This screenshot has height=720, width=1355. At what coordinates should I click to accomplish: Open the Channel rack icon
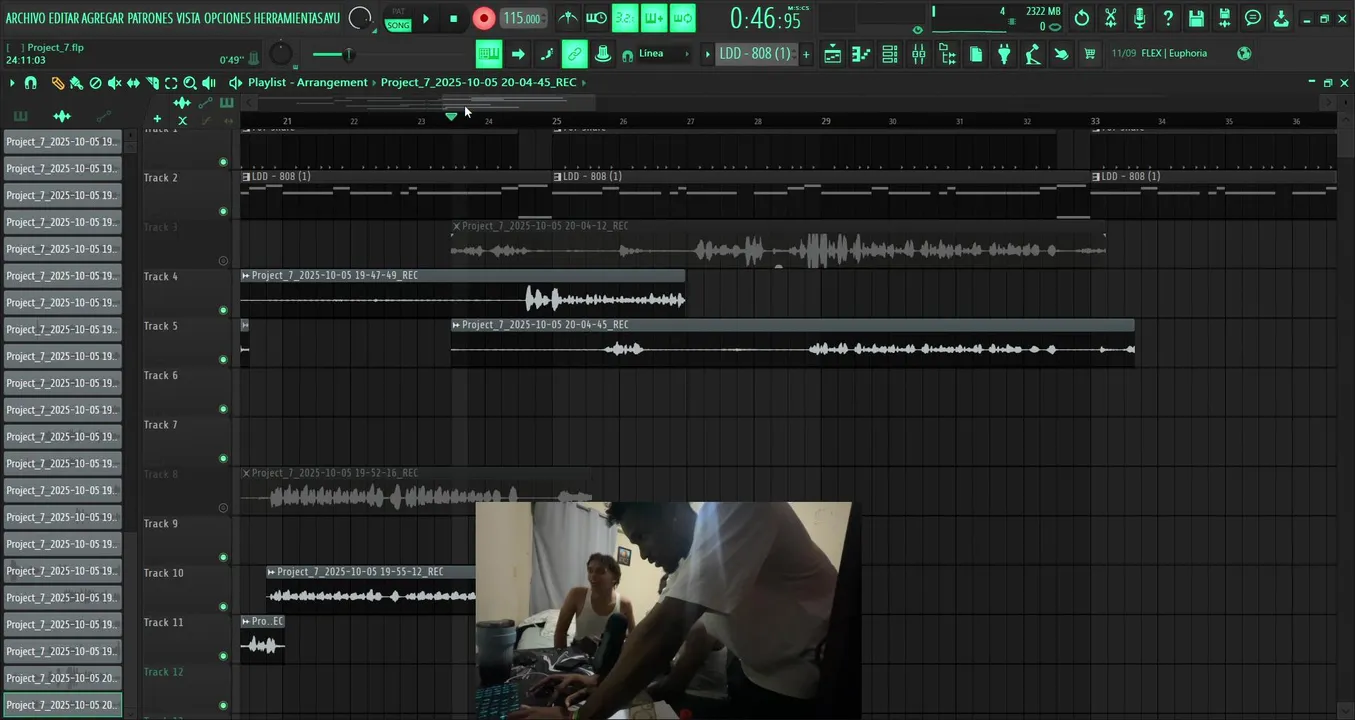(890, 54)
